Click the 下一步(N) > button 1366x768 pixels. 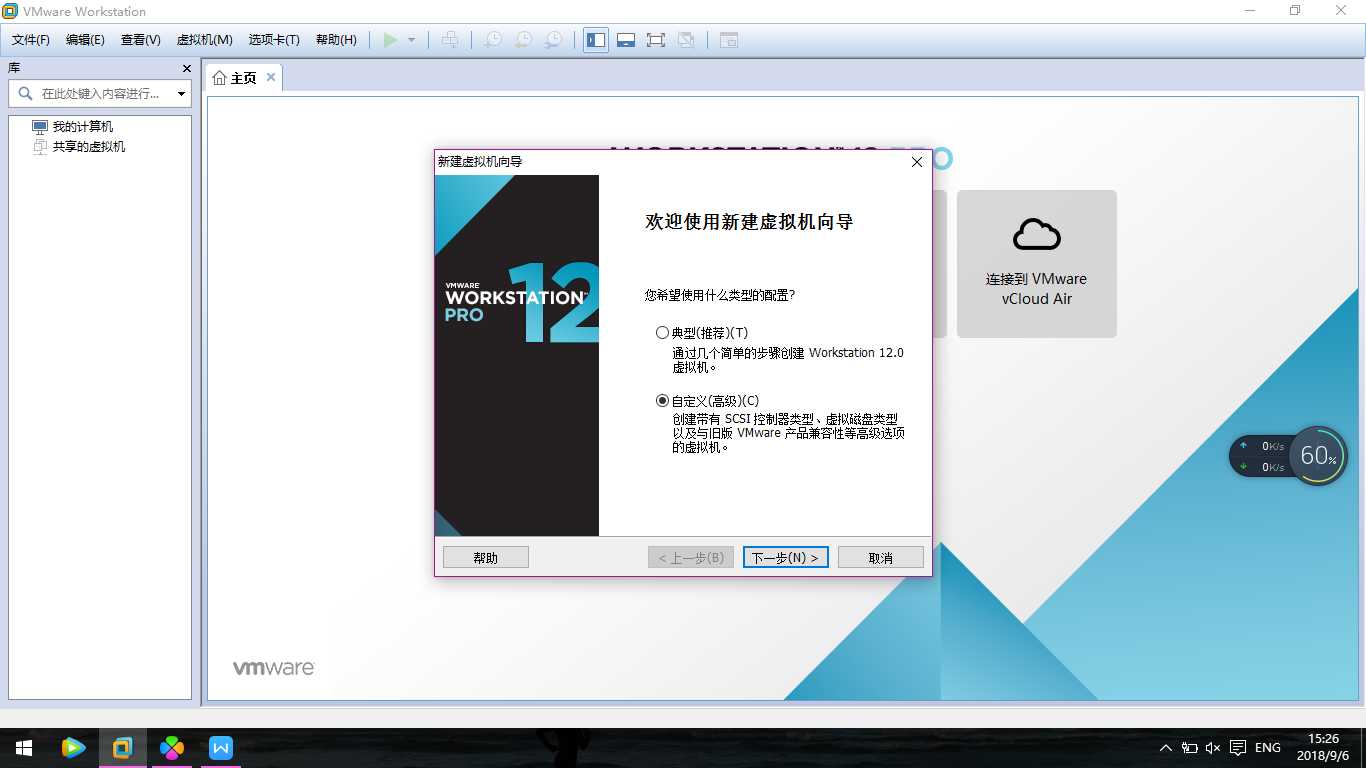click(785, 558)
